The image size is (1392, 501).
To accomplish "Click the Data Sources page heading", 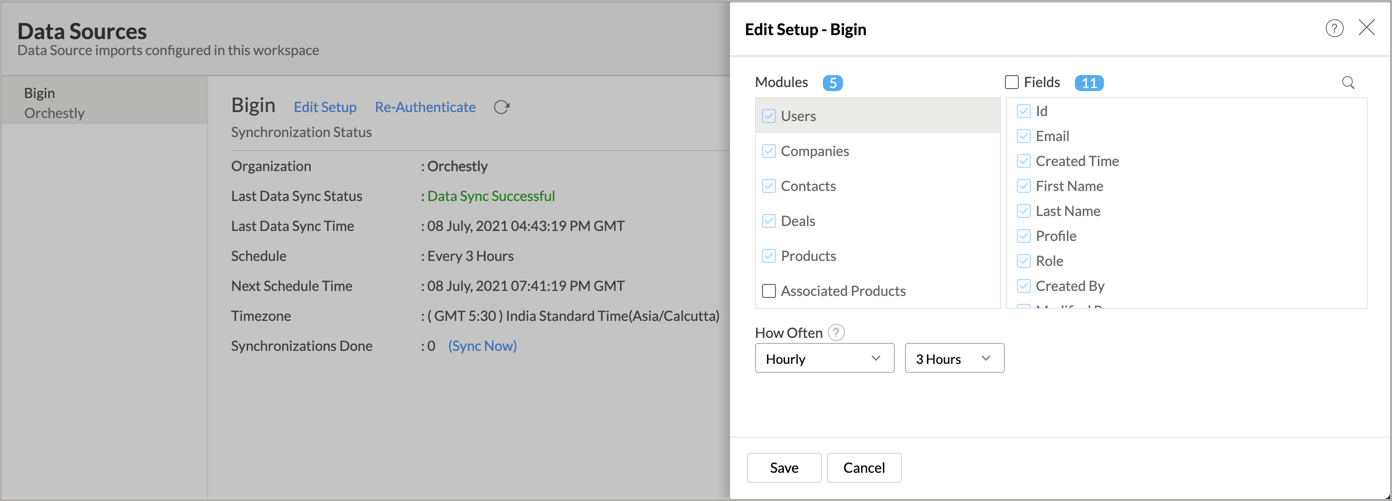I will coord(82,31).
